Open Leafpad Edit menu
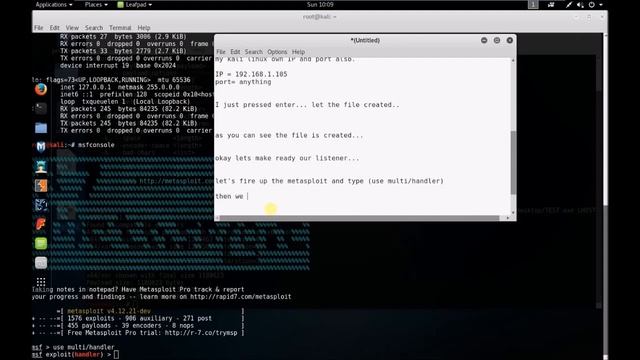This screenshot has height=360, width=640. [235, 52]
